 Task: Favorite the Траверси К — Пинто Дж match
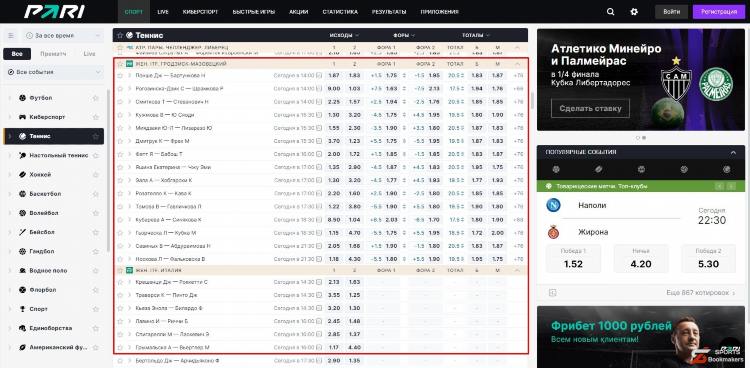click(x=120, y=295)
